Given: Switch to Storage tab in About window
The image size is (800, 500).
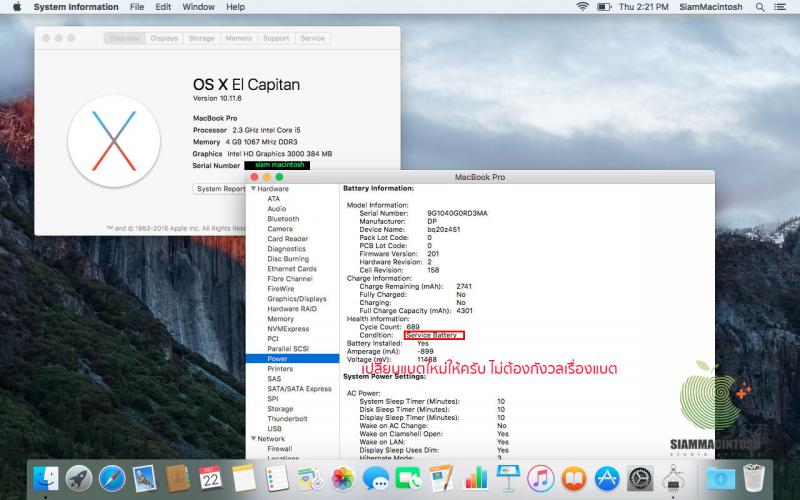Looking at the screenshot, I should (x=202, y=38).
